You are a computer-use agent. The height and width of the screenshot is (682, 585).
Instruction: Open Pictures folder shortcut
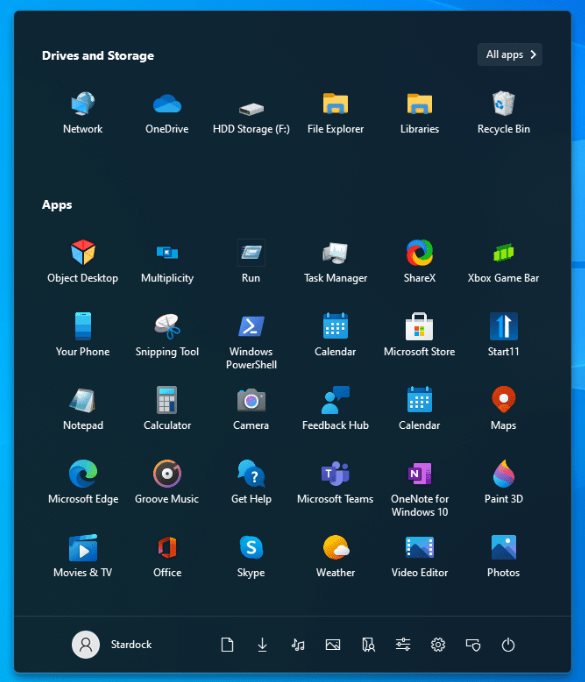[x=333, y=645]
